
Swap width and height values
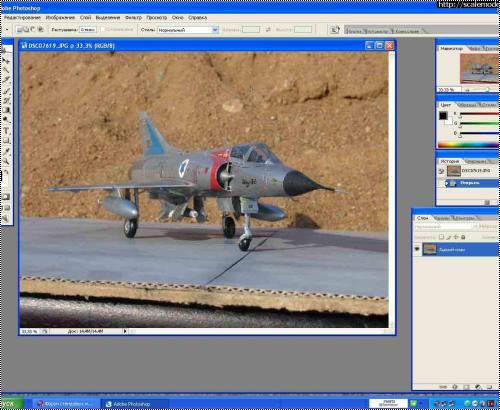tap(268, 30)
